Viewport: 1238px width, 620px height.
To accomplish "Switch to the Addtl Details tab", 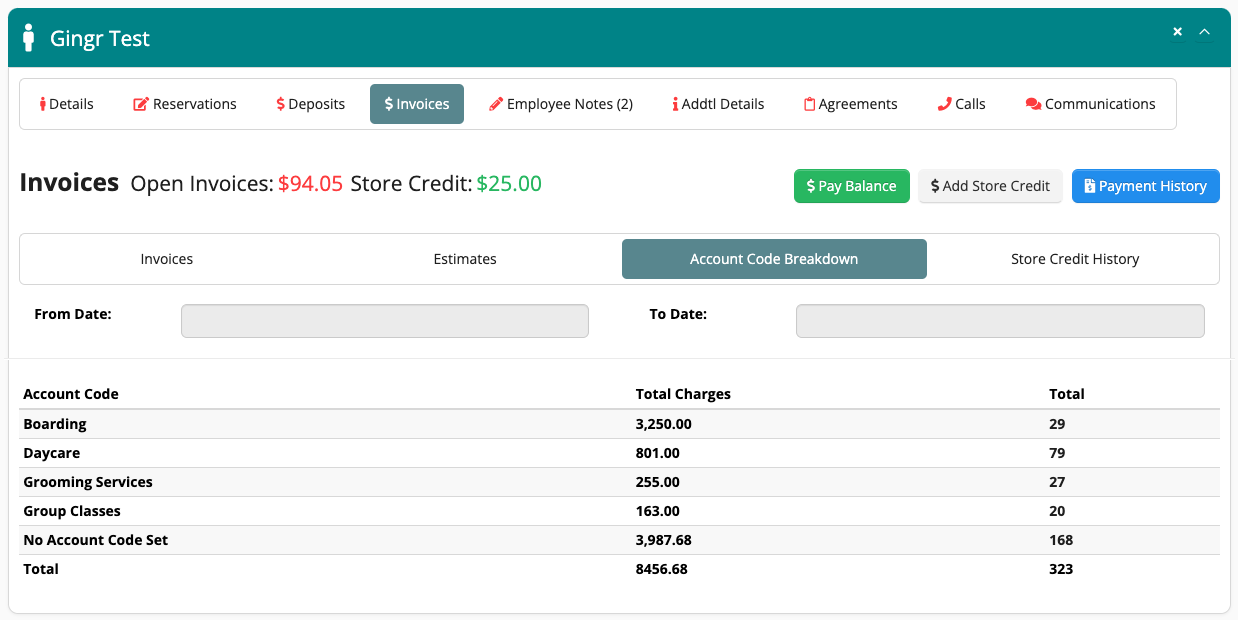I will coord(718,103).
